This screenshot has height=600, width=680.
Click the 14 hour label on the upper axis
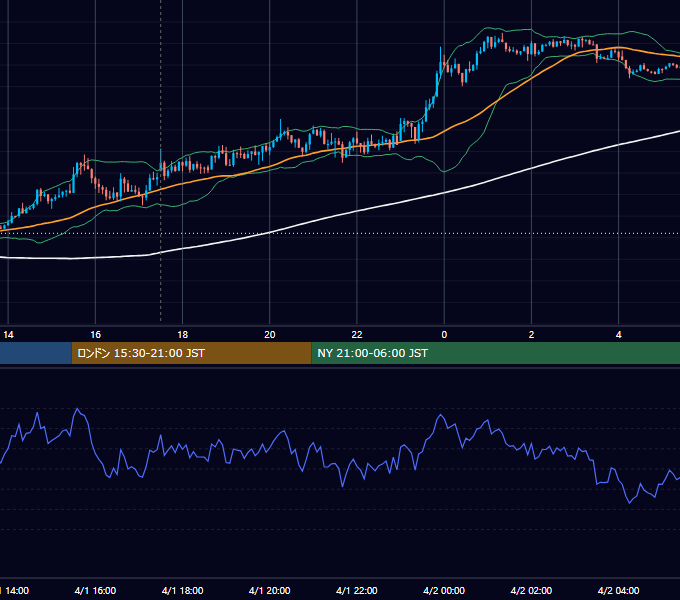[x=8, y=335]
